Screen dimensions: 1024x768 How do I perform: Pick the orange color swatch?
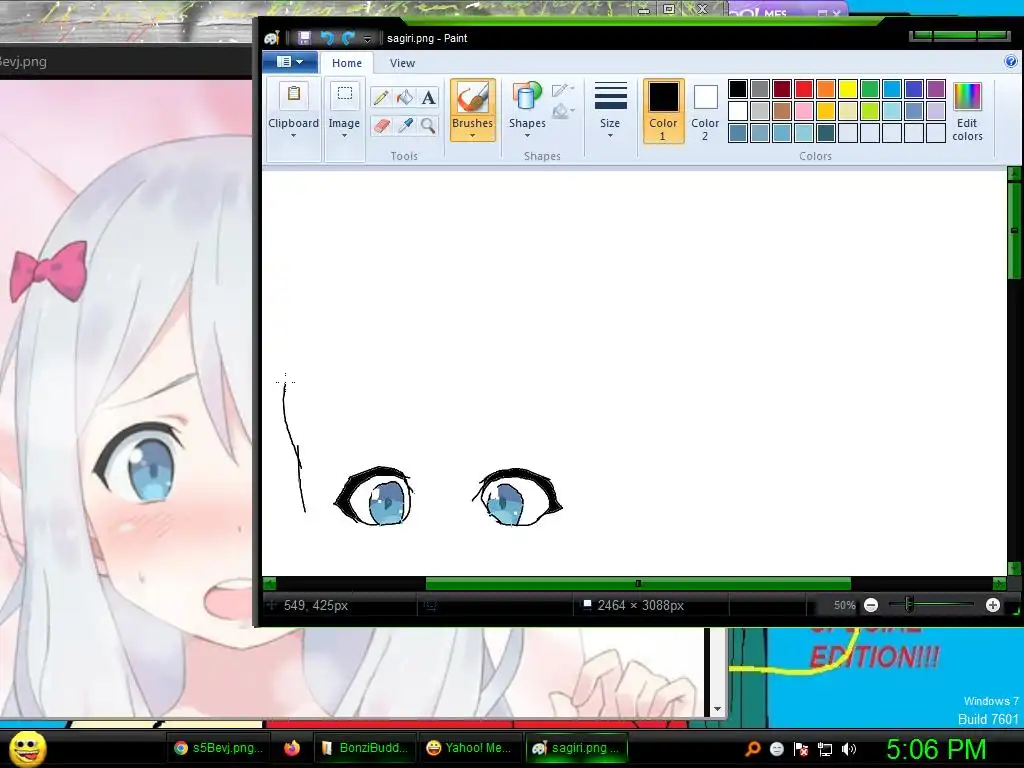click(826, 88)
